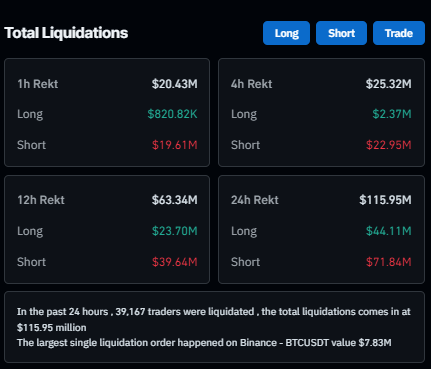Select the 4h Short value $22.95M
This screenshot has height=369, width=431.
[x=389, y=145]
